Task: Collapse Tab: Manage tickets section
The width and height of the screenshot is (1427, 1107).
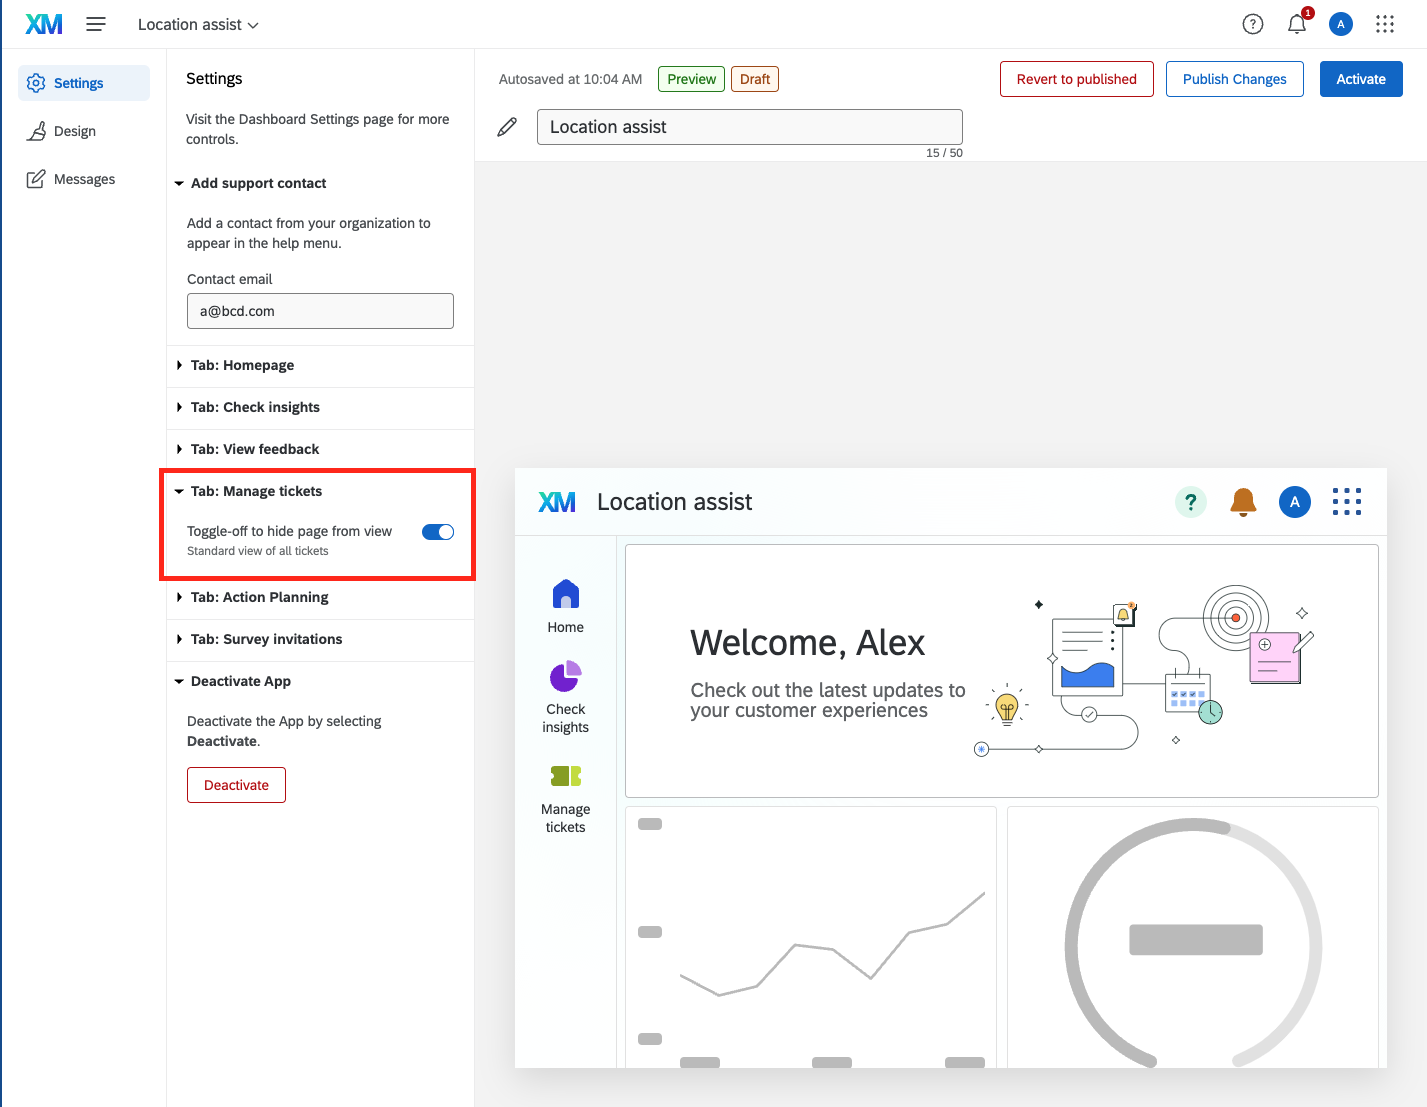Action: [320, 491]
